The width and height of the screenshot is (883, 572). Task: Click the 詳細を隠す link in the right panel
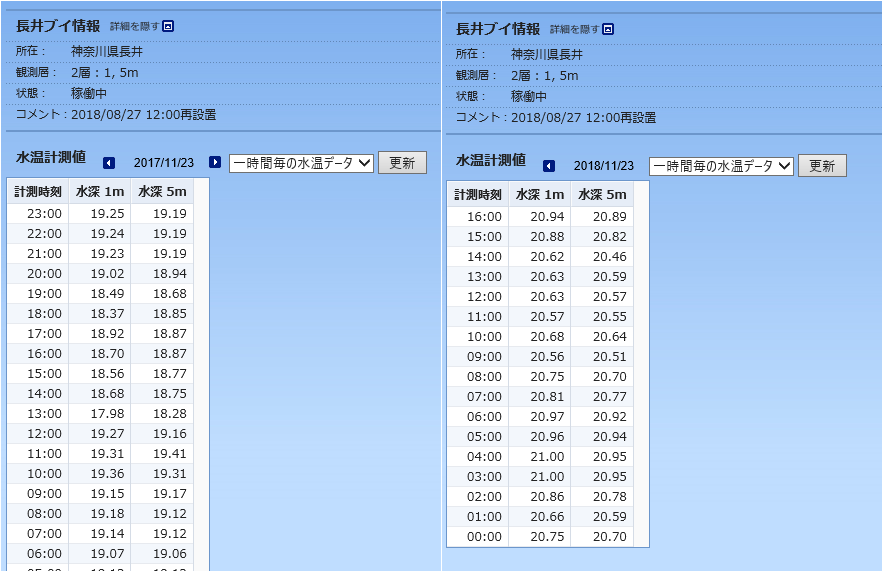tap(574, 29)
